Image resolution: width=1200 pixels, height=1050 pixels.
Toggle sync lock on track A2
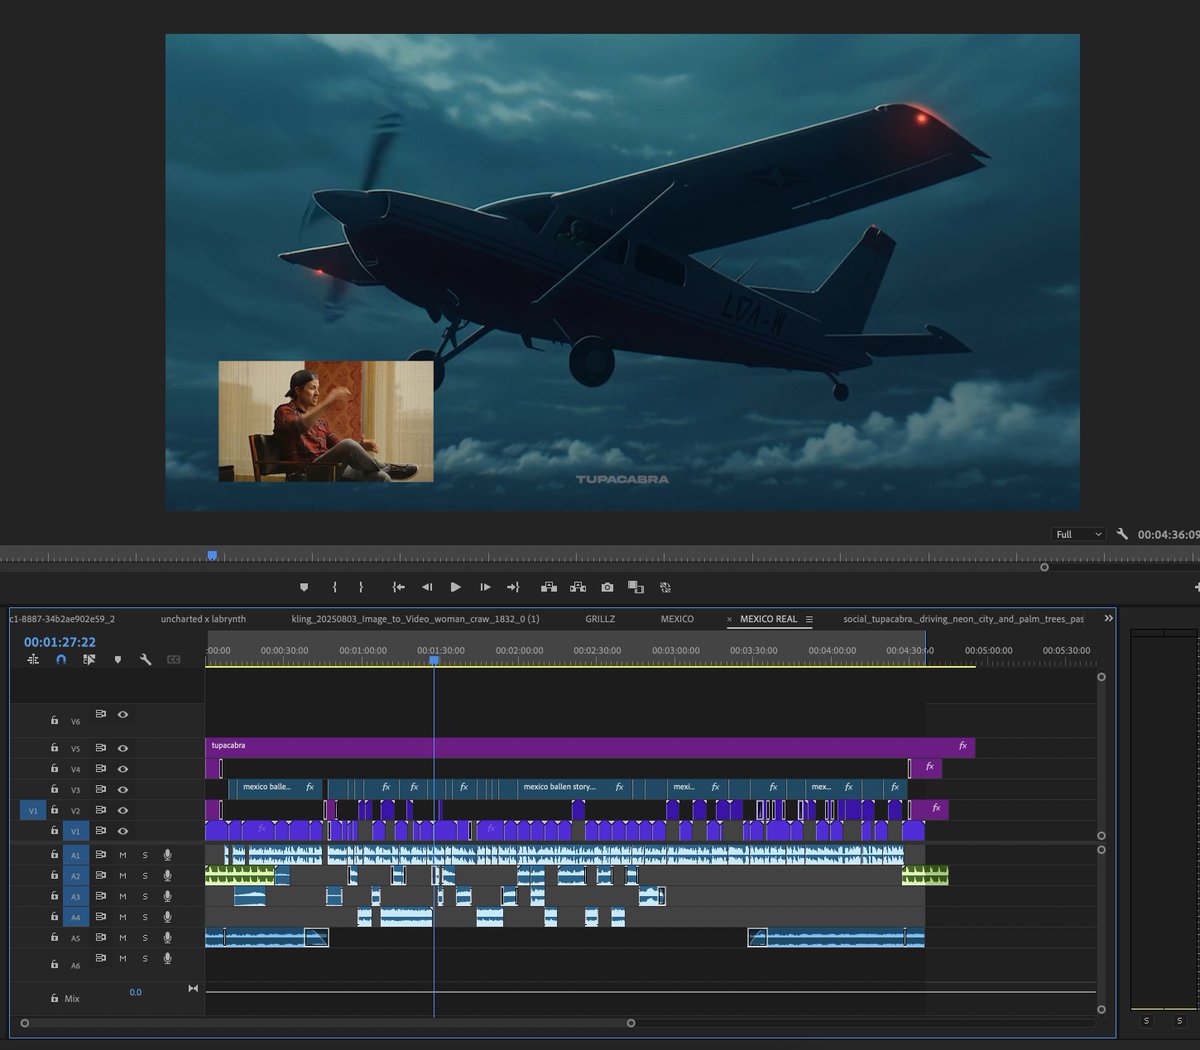coord(101,876)
